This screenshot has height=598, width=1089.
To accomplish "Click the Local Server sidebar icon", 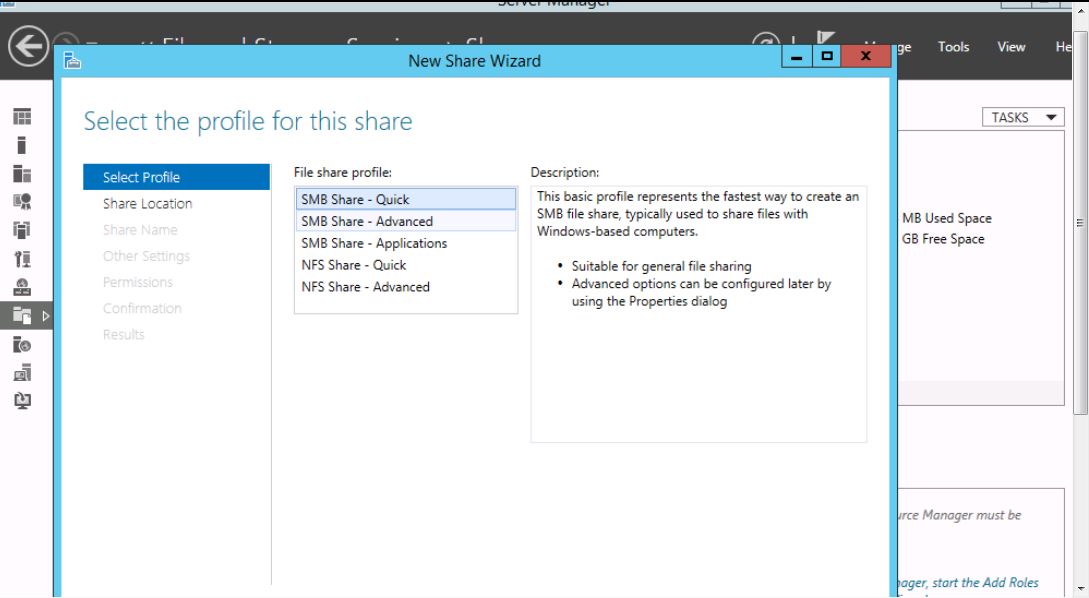I will pos(20,144).
